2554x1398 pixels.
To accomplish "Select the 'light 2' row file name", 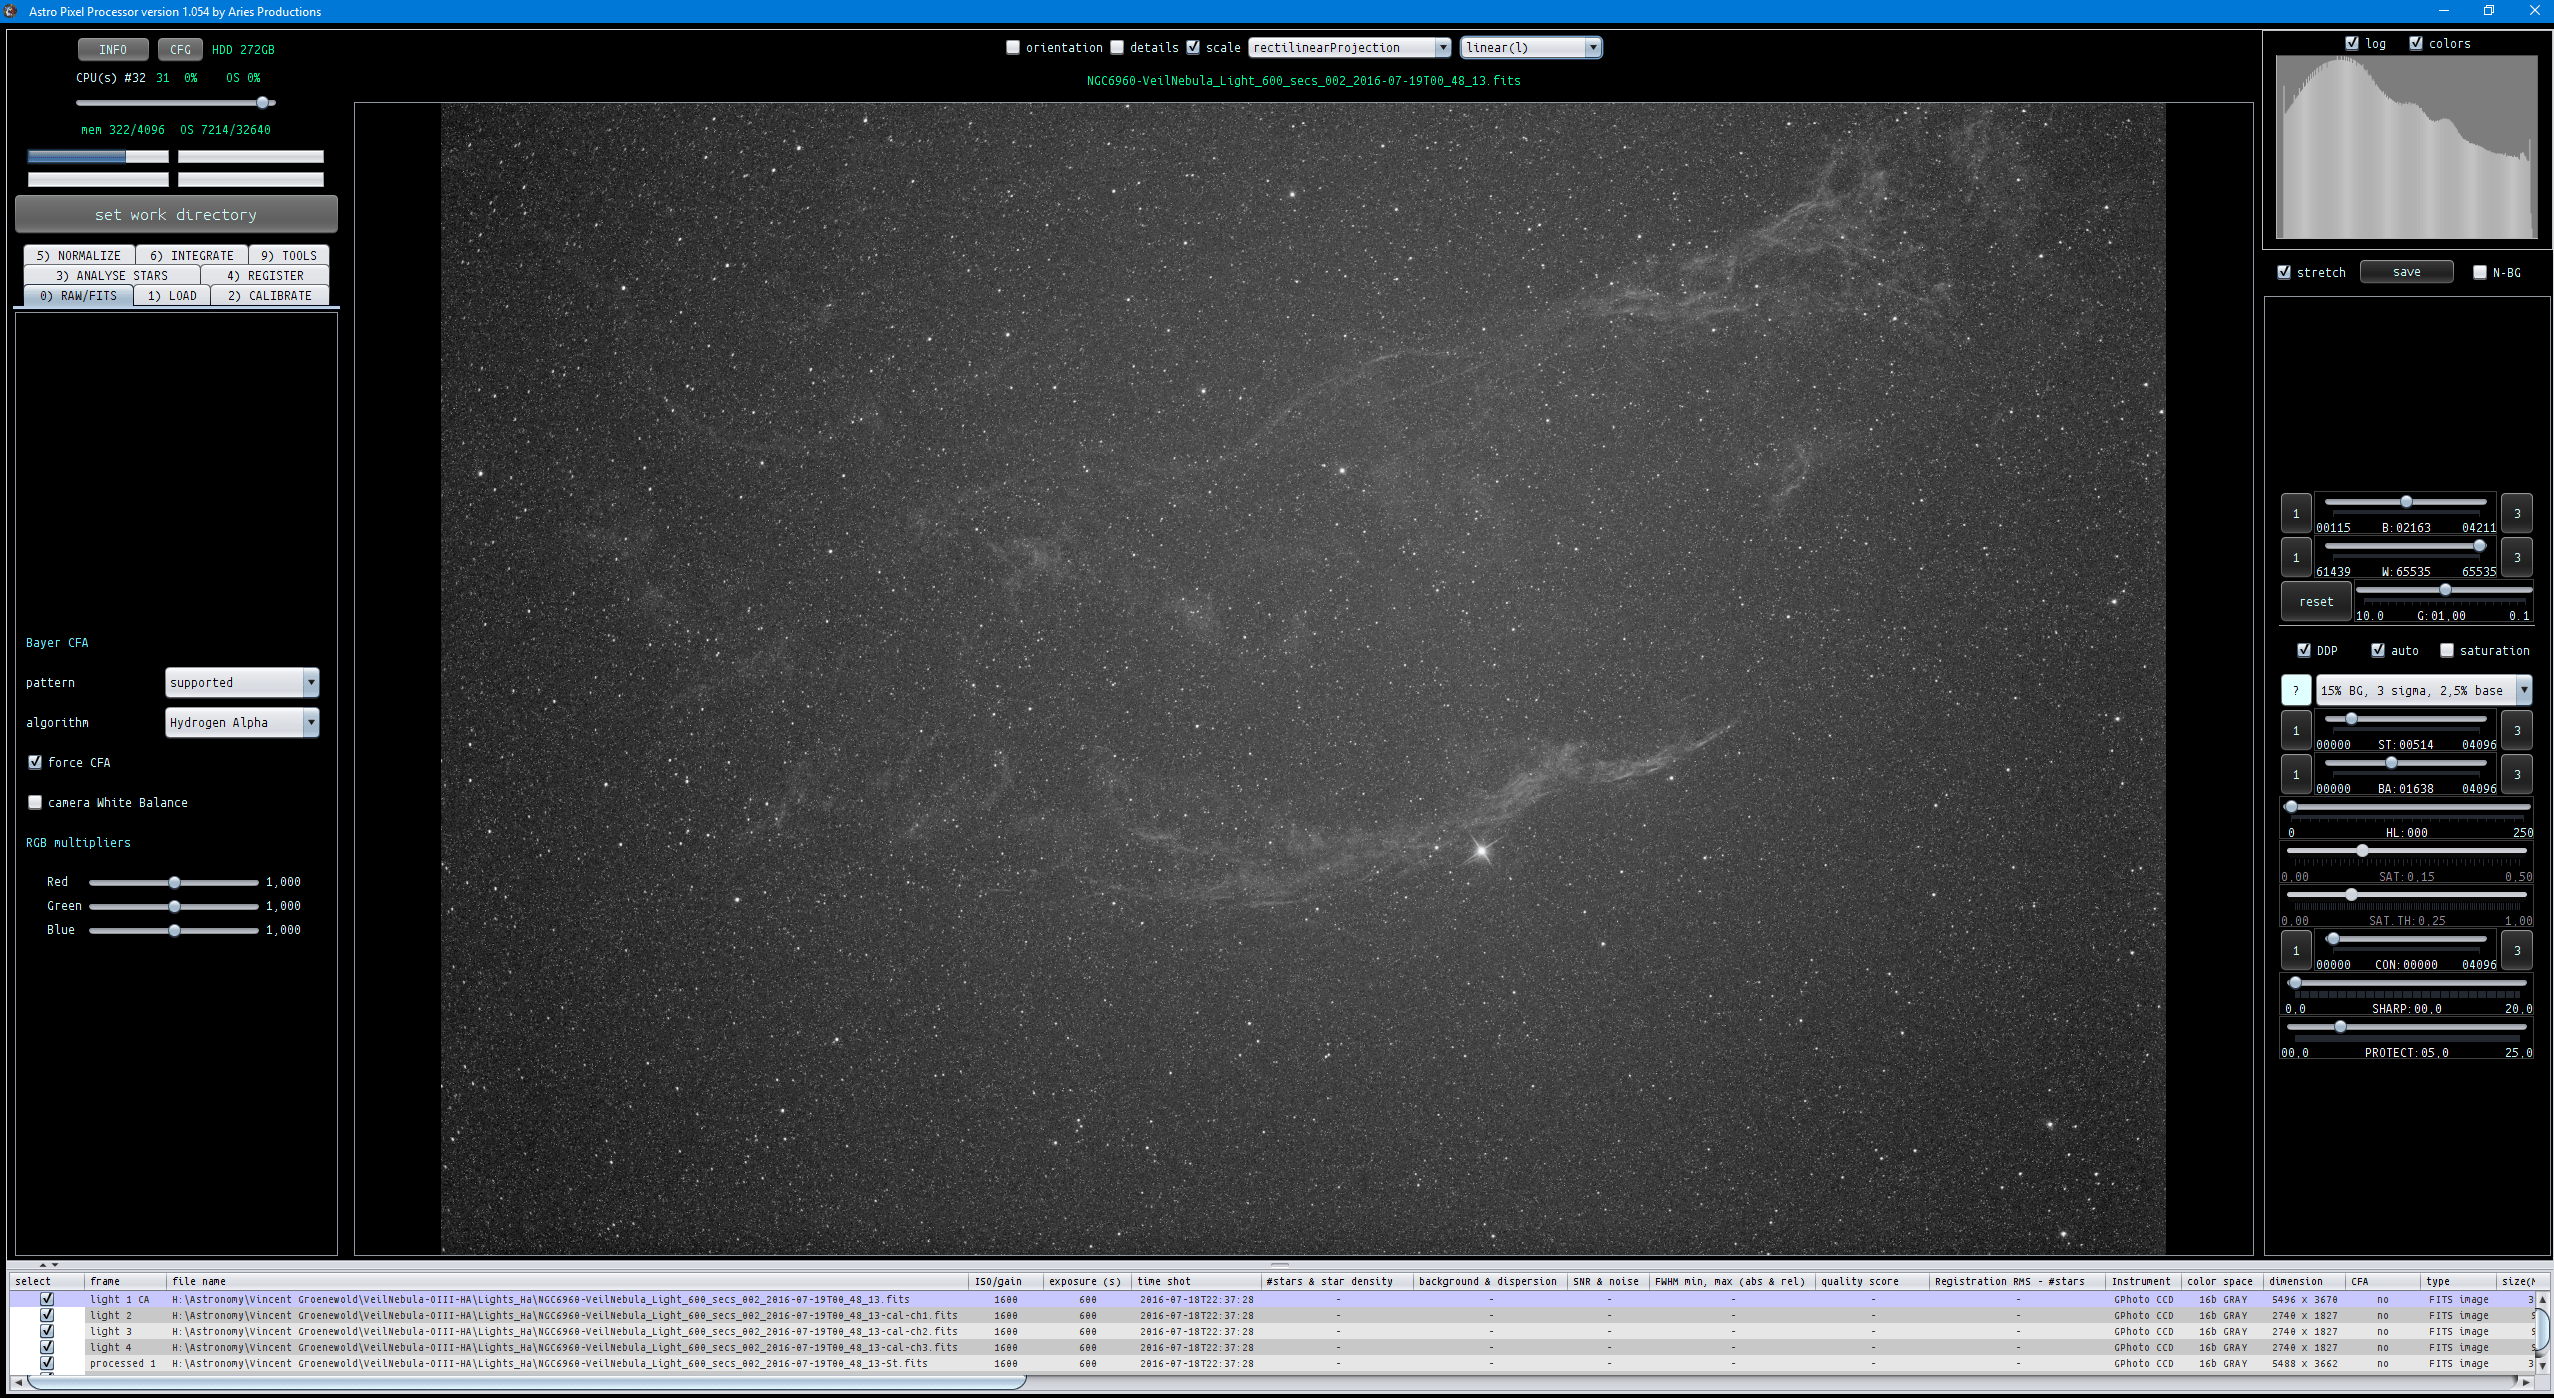I will click(x=564, y=1315).
